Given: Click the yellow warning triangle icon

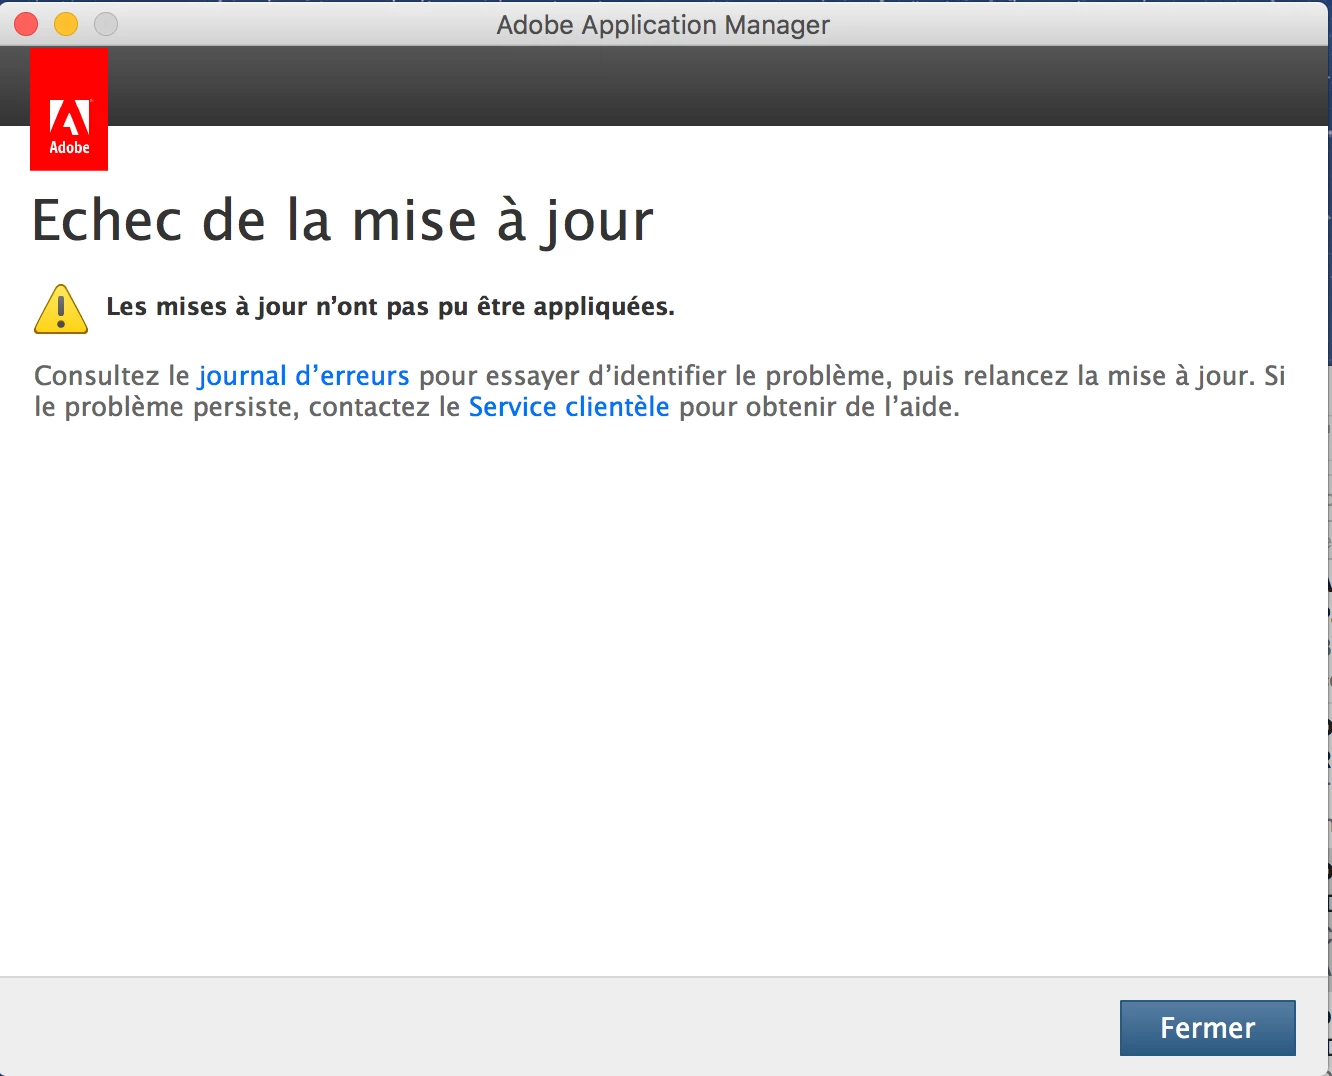Looking at the screenshot, I should [61, 308].
